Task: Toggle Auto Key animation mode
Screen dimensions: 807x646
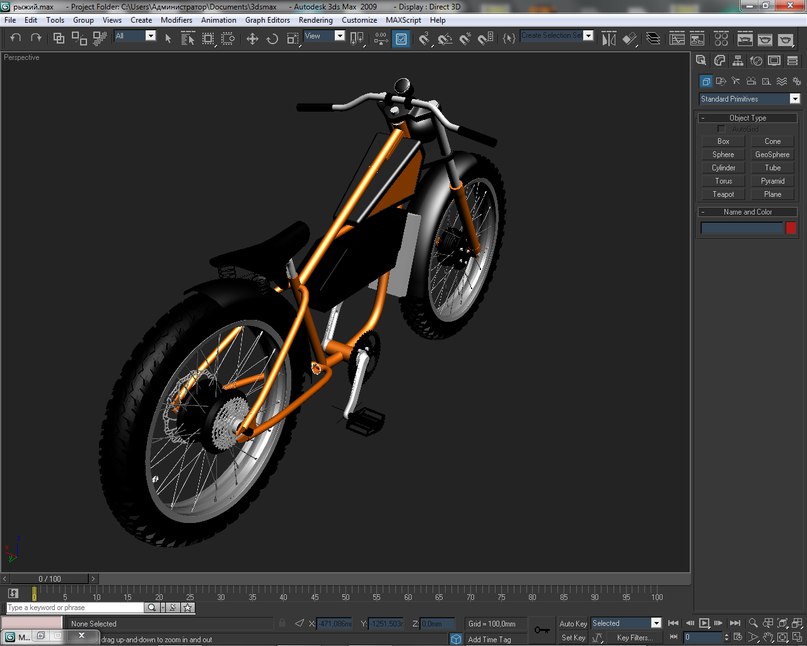Action: (573, 623)
